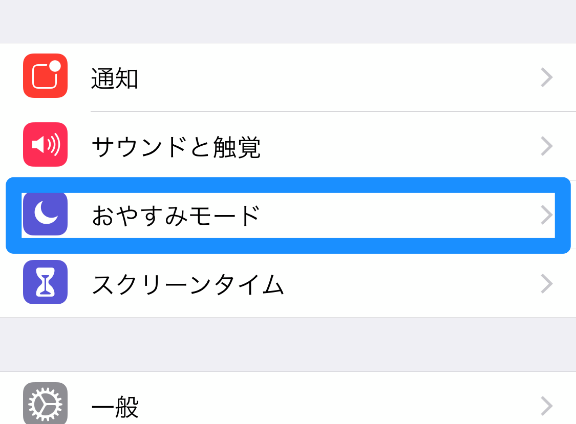This screenshot has height=424, width=576.
Task: Tap the purple crescent moon おやすみモード icon
Action: [x=45, y=213]
